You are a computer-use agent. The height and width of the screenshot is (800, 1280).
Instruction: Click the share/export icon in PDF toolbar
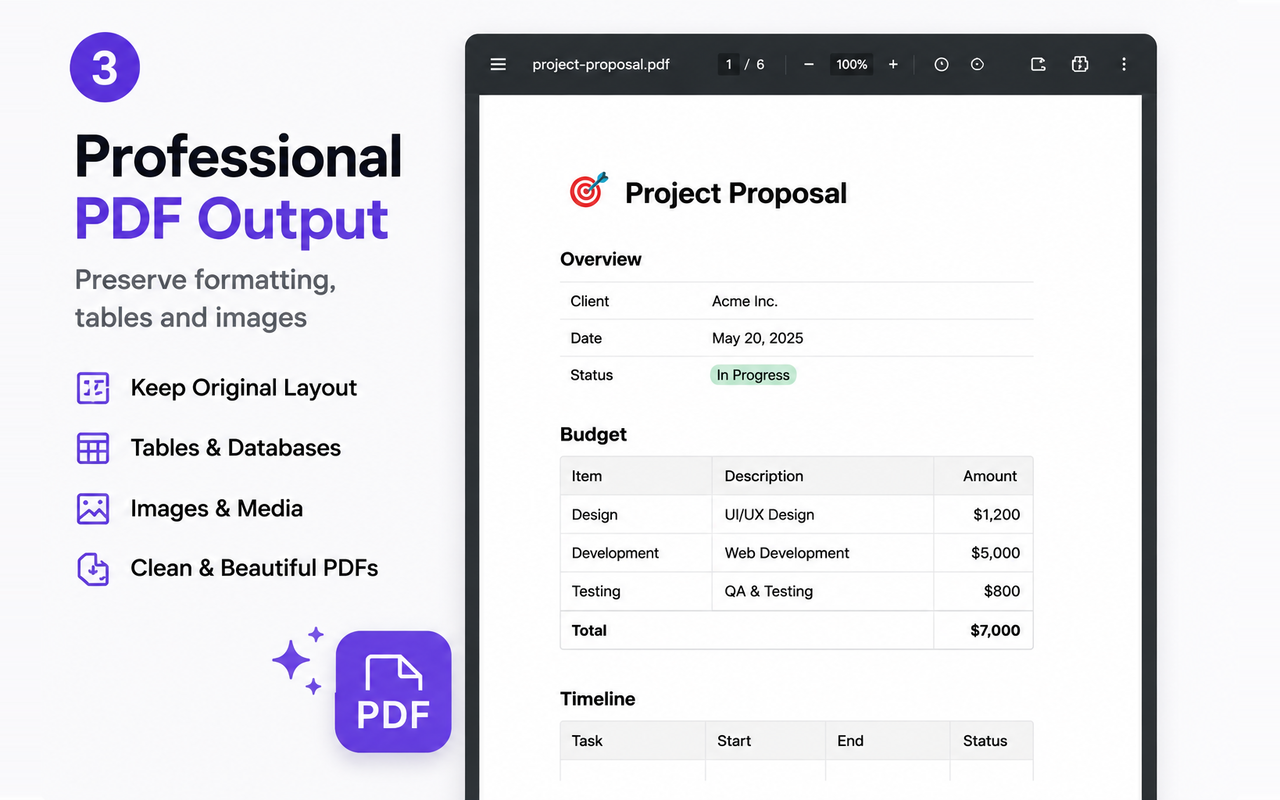point(1039,64)
